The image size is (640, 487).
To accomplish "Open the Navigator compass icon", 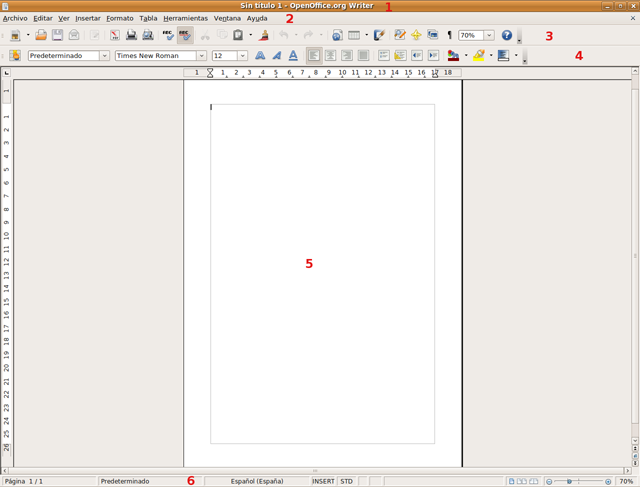I will [416, 36].
